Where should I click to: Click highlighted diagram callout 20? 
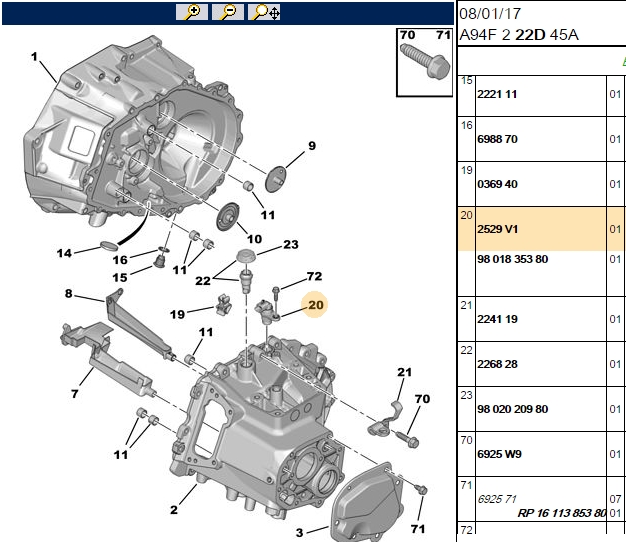coord(315,305)
